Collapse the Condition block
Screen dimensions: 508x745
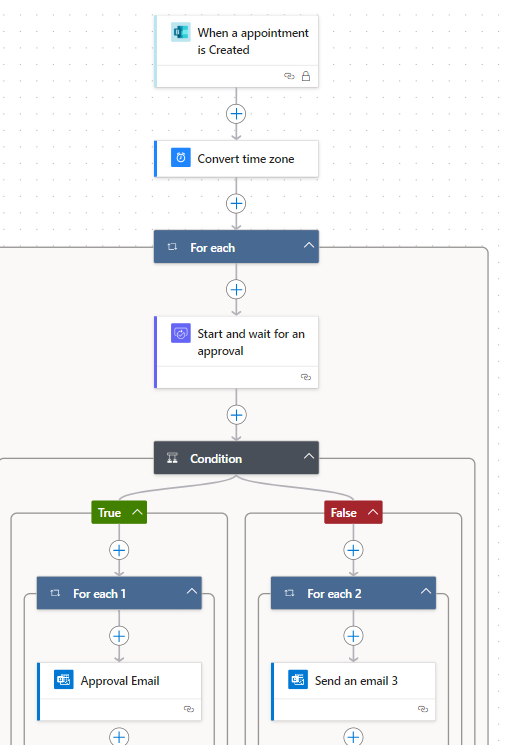(x=309, y=456)
